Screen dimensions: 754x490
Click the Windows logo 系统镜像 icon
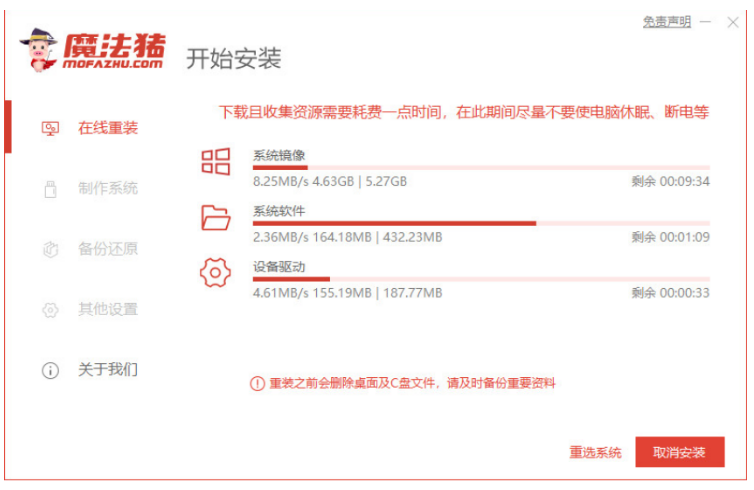tap(216, 161)
